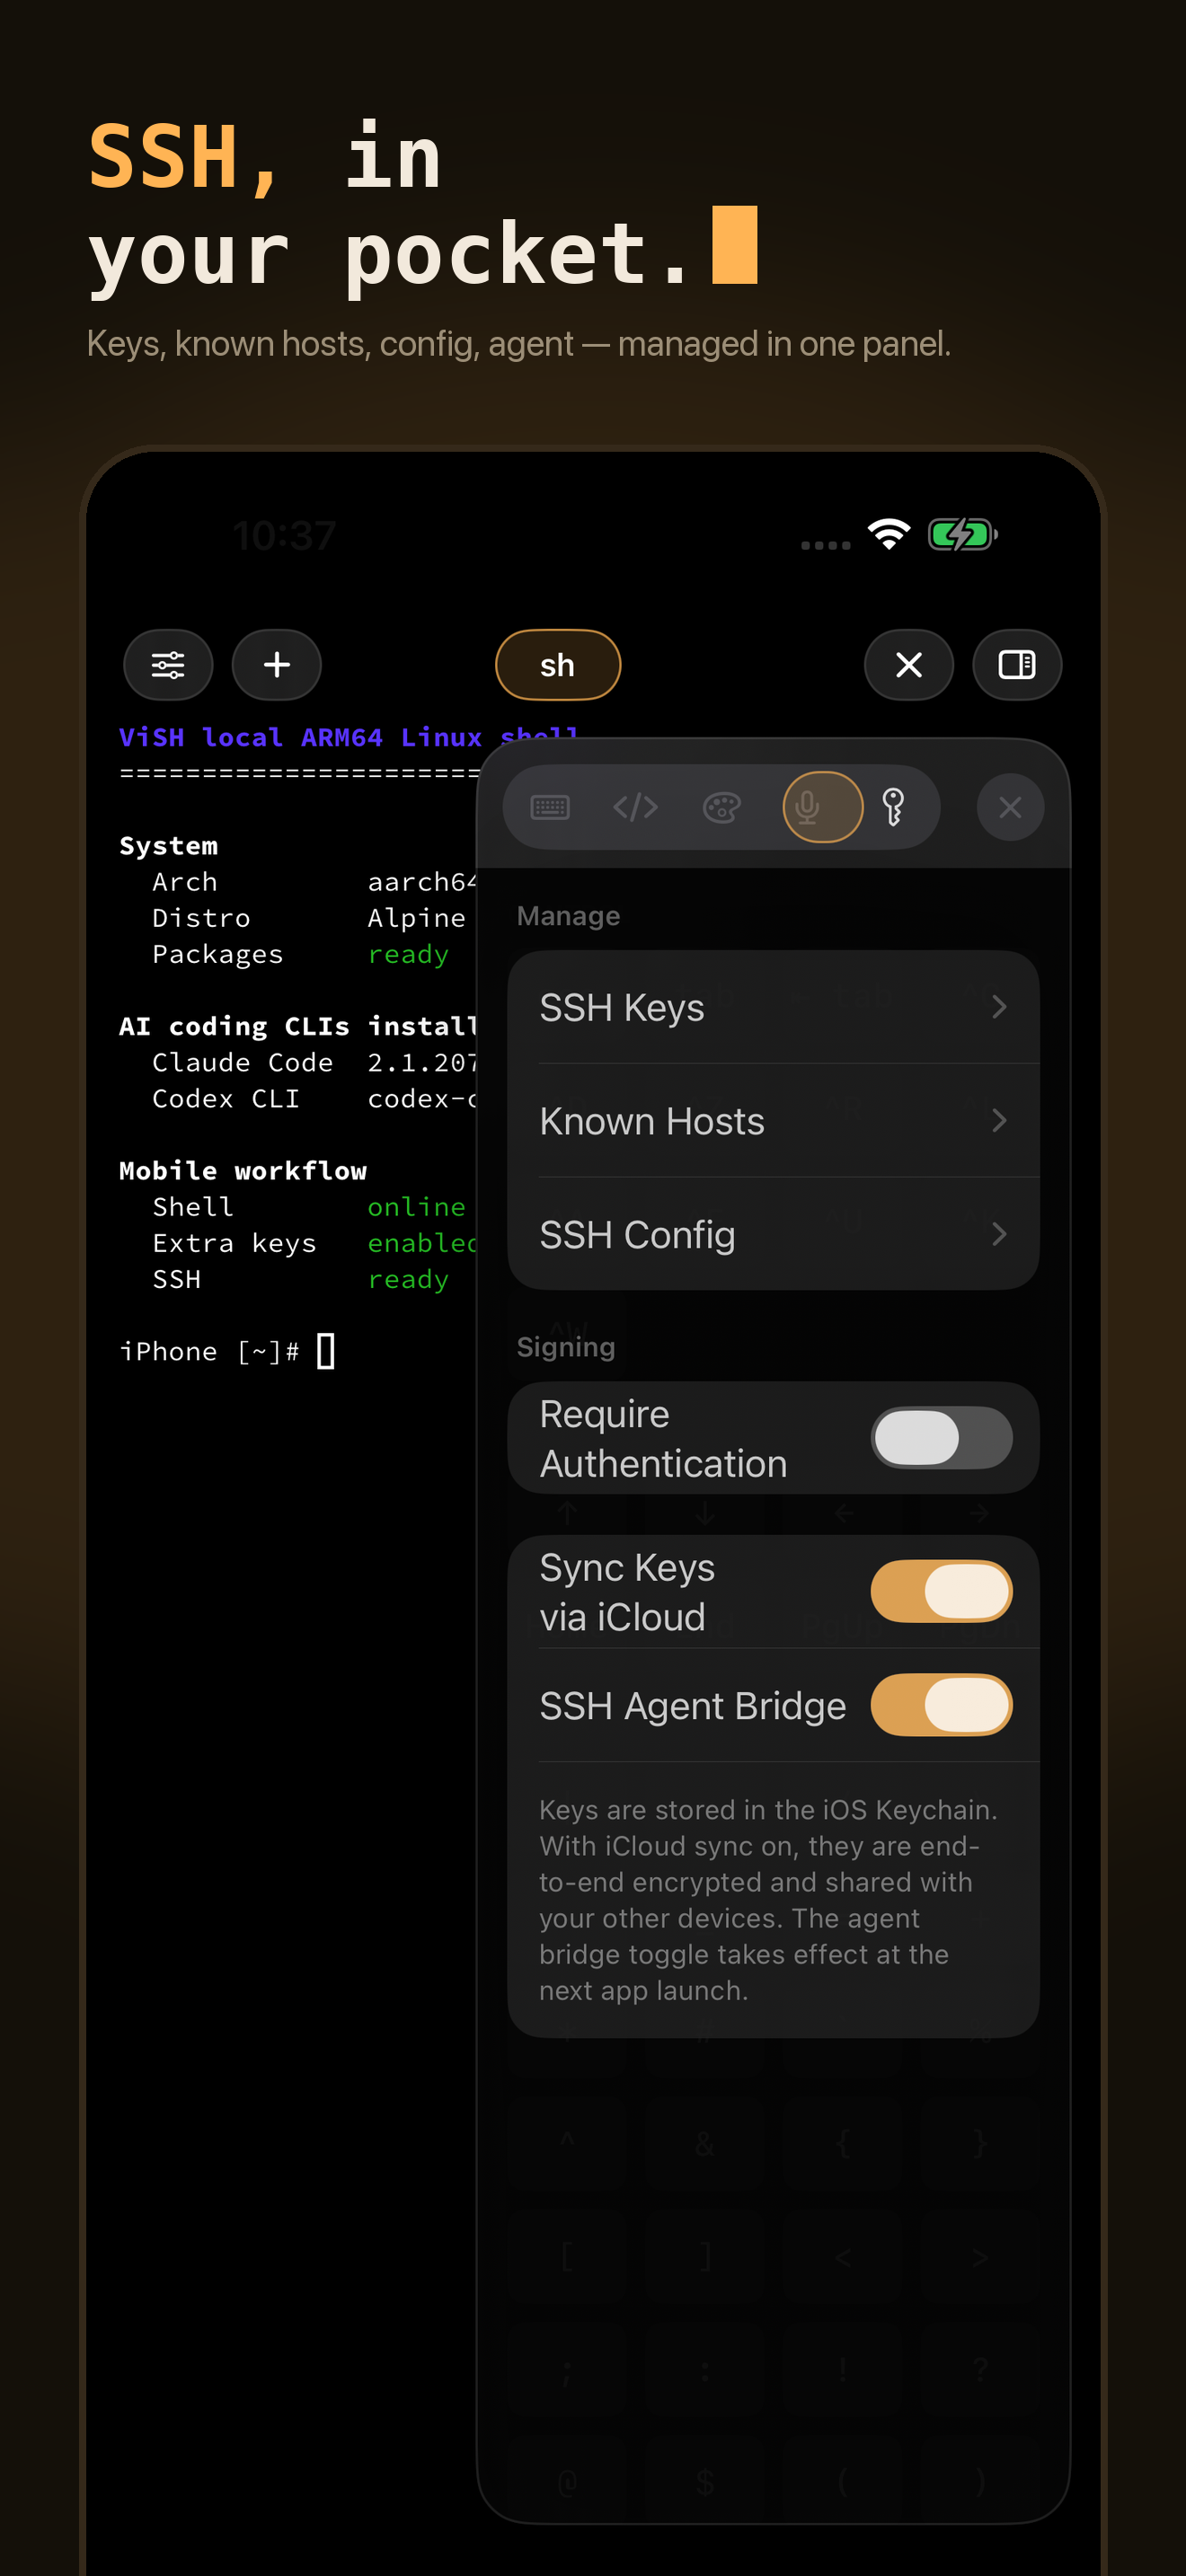Tap the "Manage" section header
This screenshot has width=1186, height=2576.
click(x=568, y=916)
